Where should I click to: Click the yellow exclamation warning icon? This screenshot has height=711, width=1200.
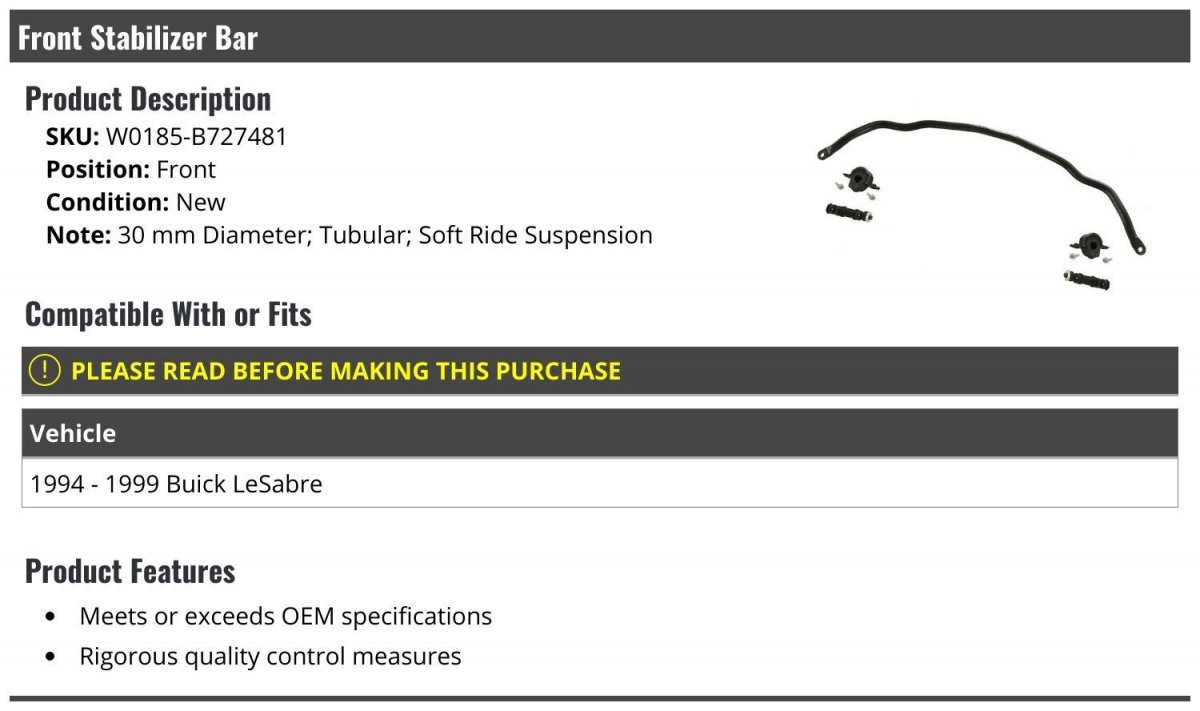tap(45, 370)
